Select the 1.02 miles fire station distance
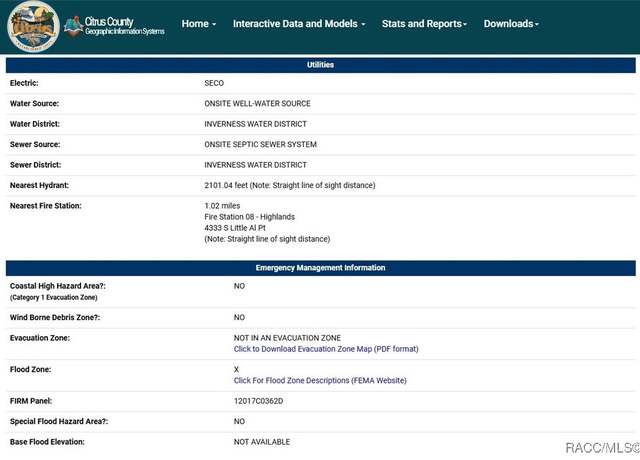This screenshot has height=460, width=640. tap(222, 206)
